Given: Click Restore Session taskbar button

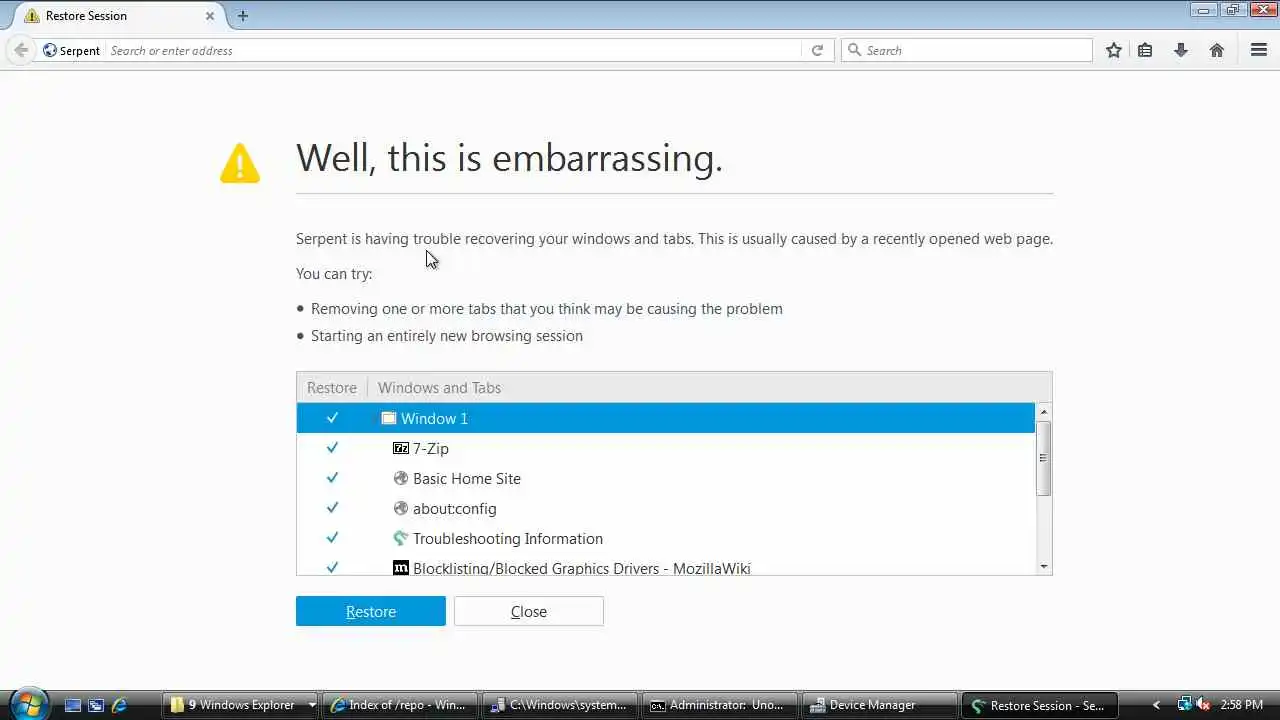Looking at the screenshot, I should [1039, 705].
